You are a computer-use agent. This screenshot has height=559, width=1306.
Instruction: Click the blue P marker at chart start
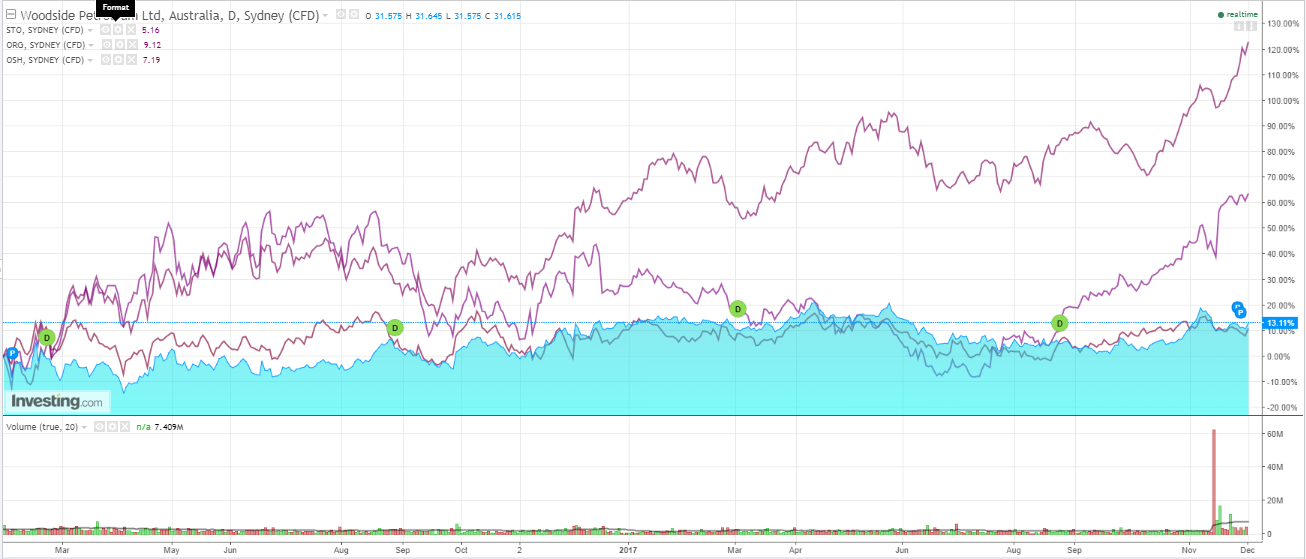tap(12, 353)
